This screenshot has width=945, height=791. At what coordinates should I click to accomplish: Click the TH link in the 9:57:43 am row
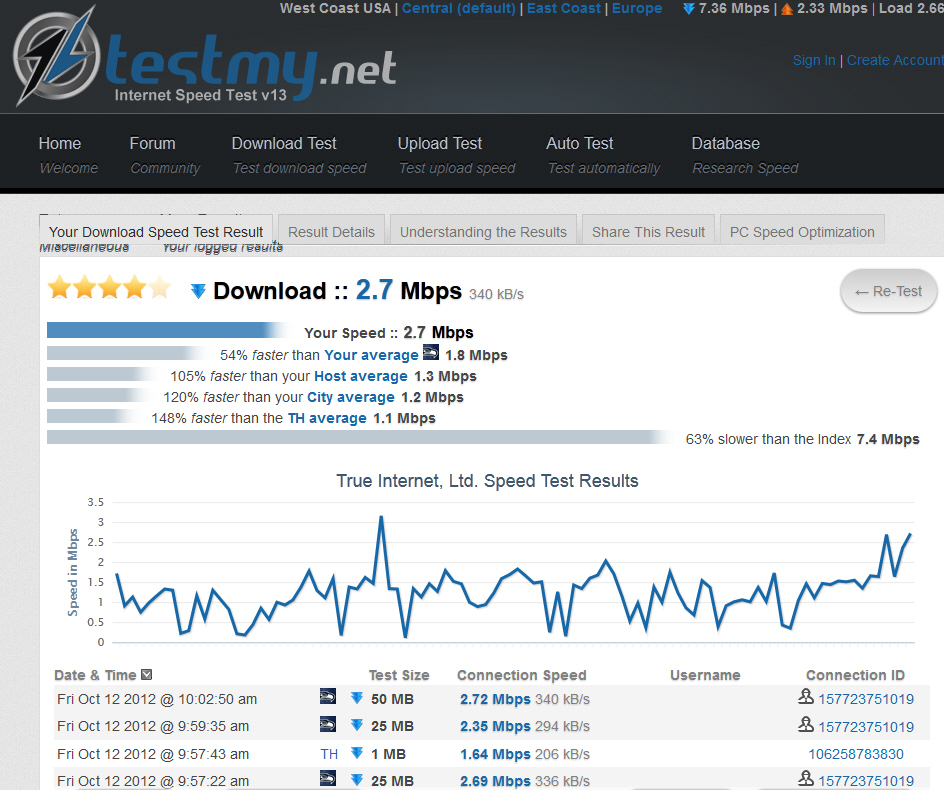329,754
